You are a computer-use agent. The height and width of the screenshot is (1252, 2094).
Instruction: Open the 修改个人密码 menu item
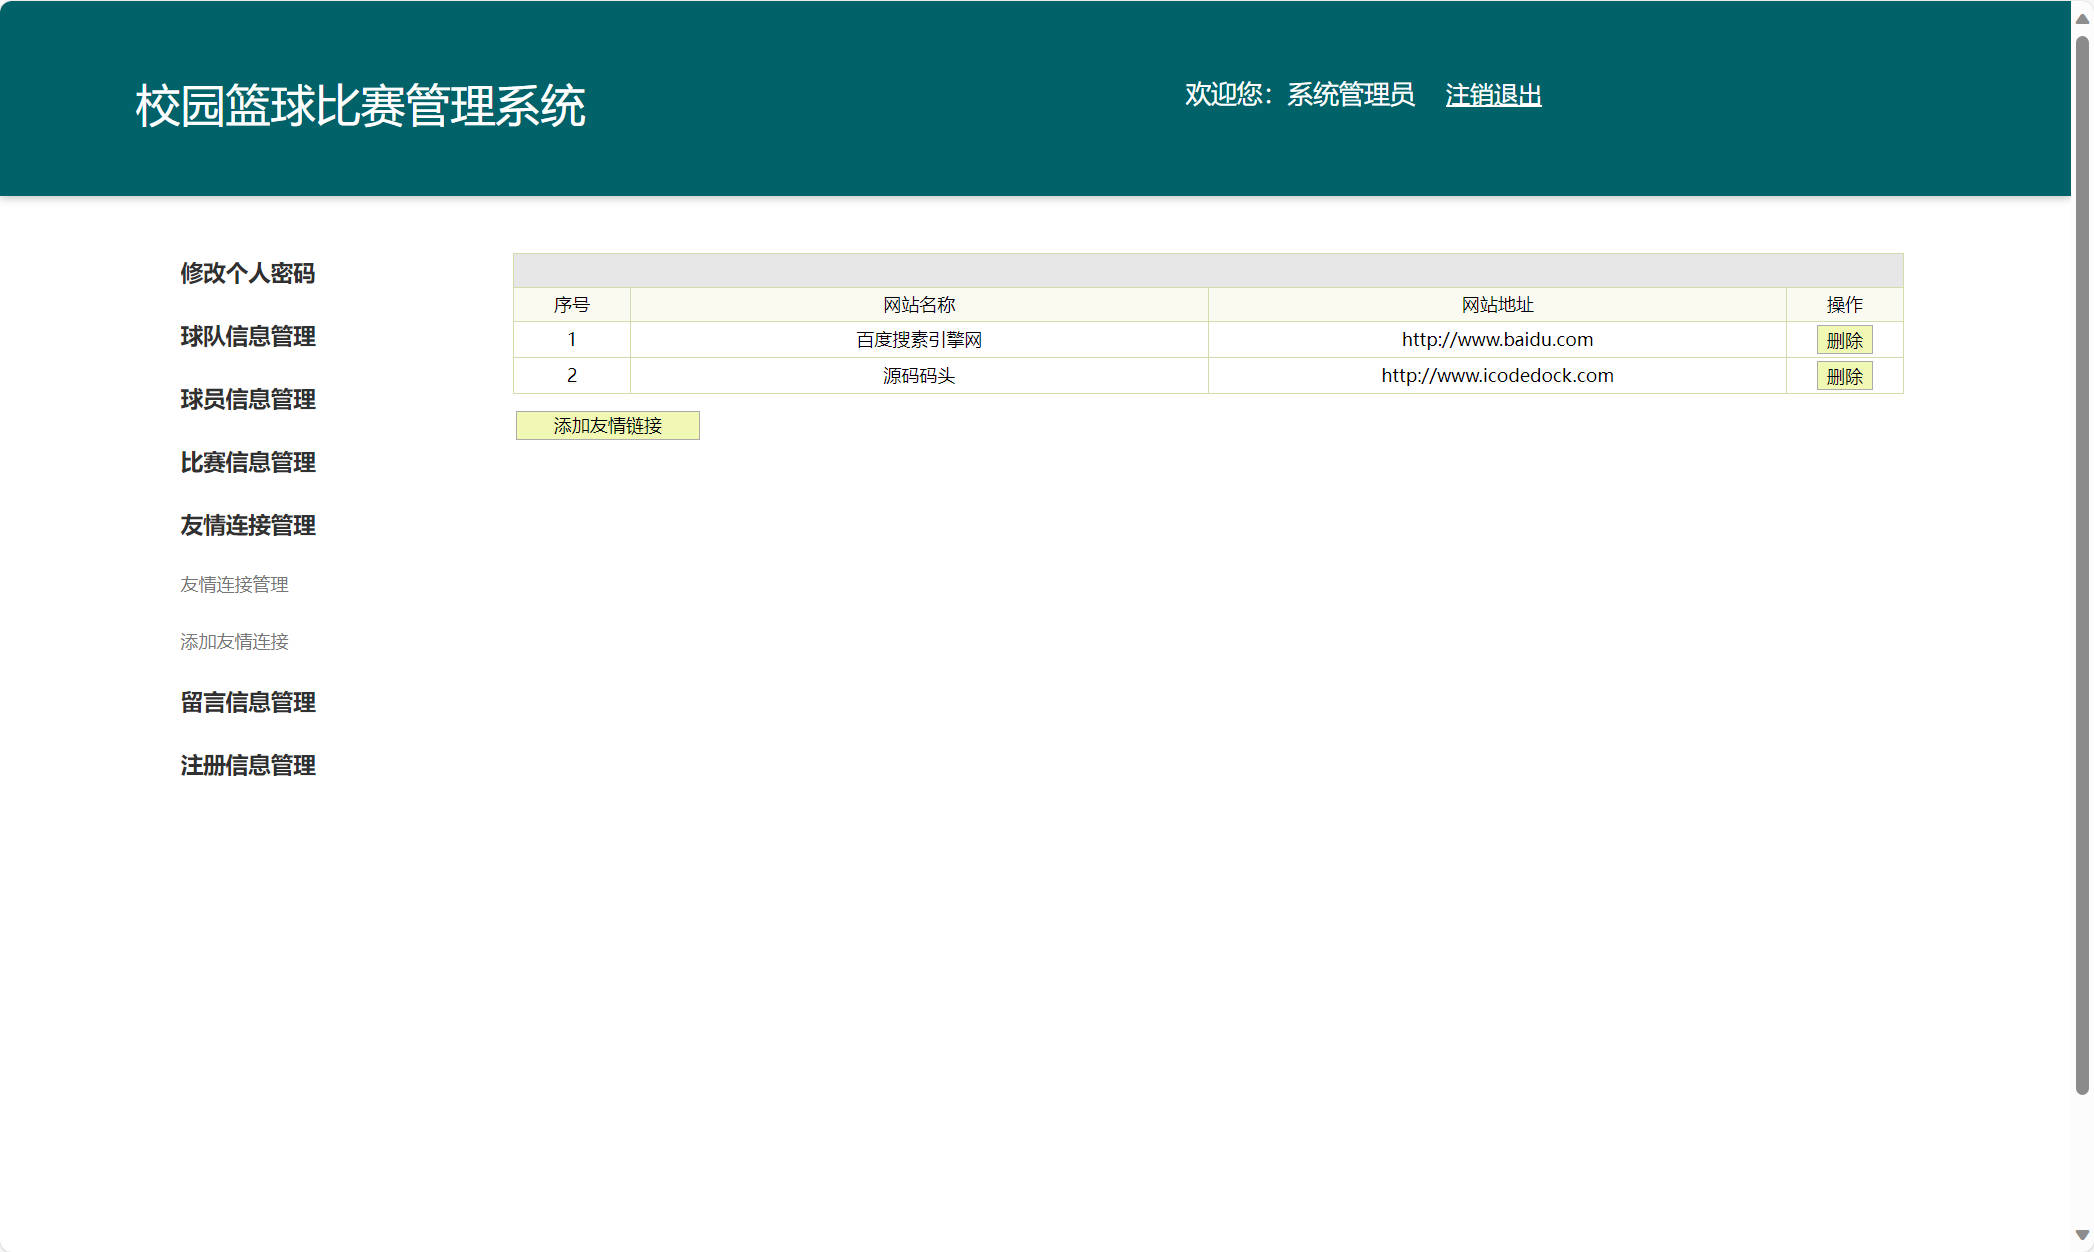click(247, 273)
